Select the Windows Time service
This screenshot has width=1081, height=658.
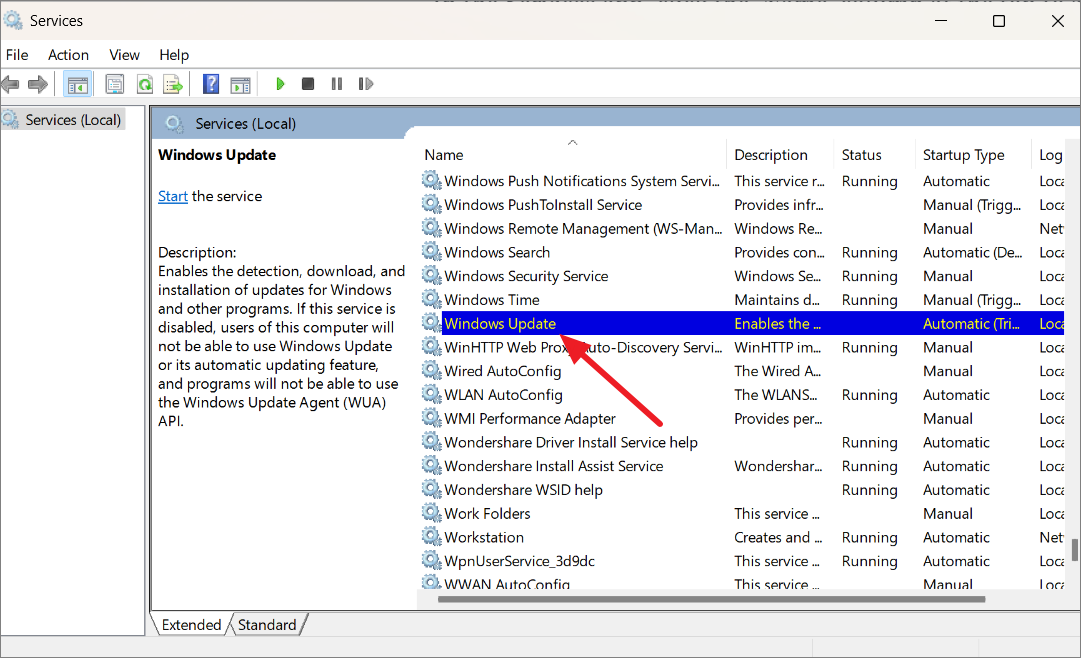742,299
